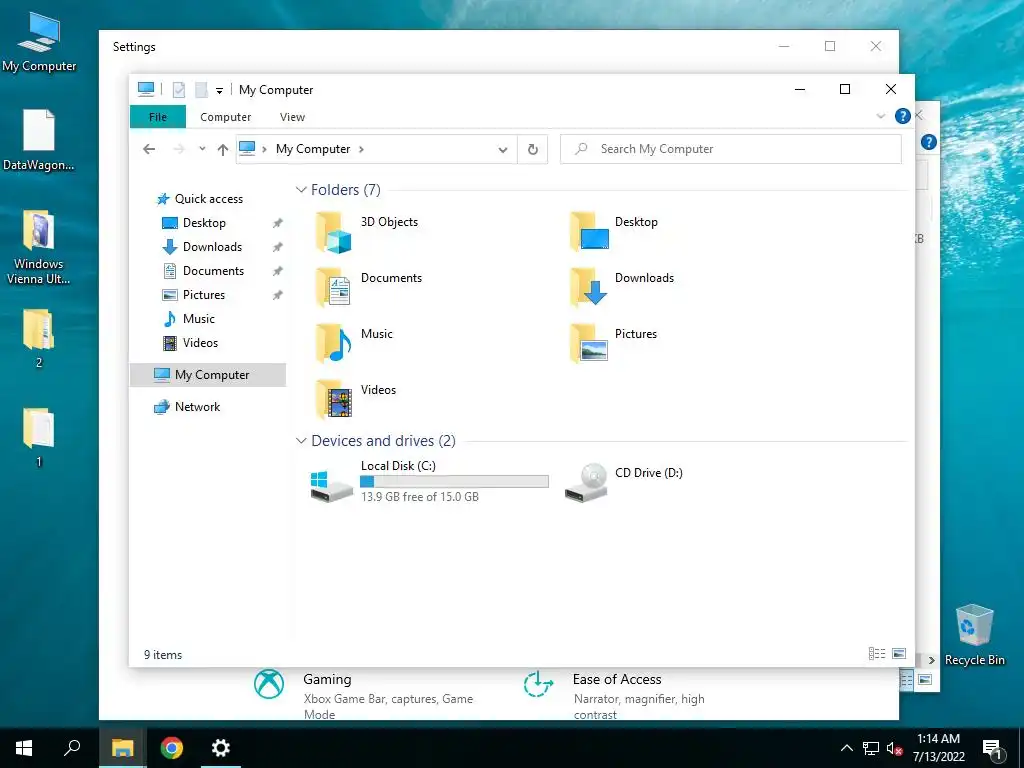The image size is (1024, 768).
Task: Click Properties quick access toolbar icon
Action: (179, 89)
